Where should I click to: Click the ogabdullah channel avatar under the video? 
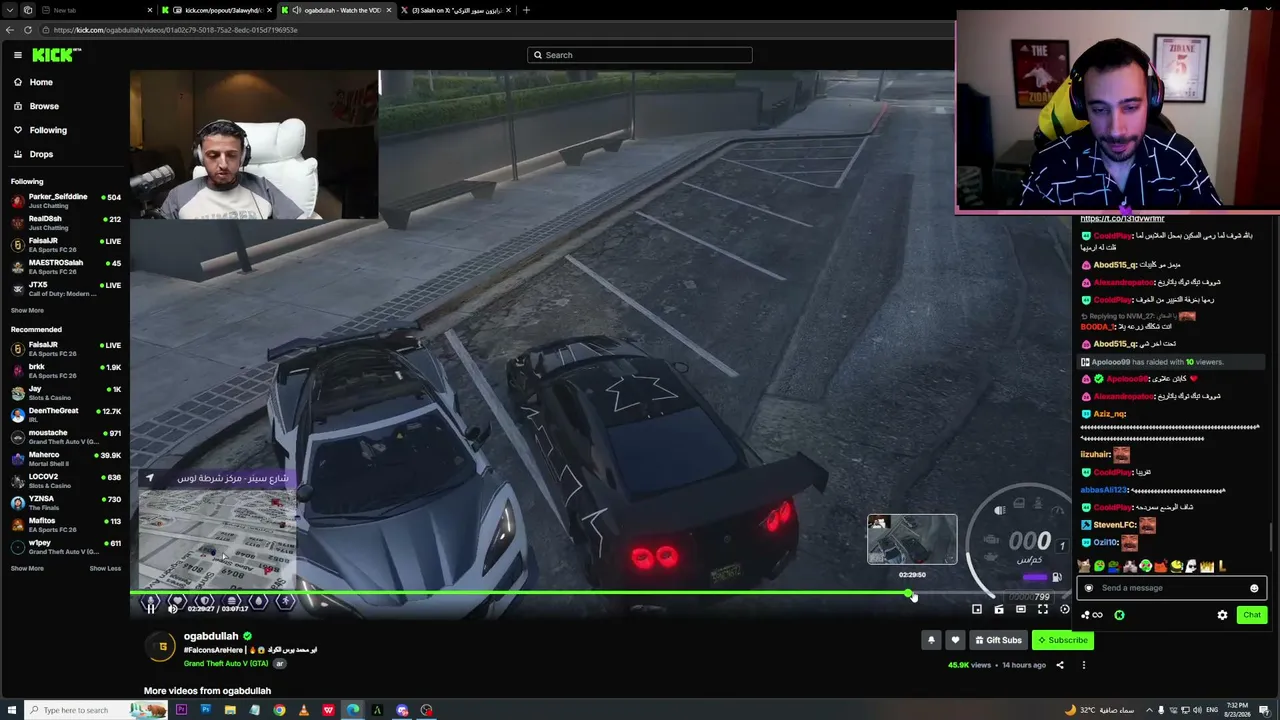(x=162, y=647)
